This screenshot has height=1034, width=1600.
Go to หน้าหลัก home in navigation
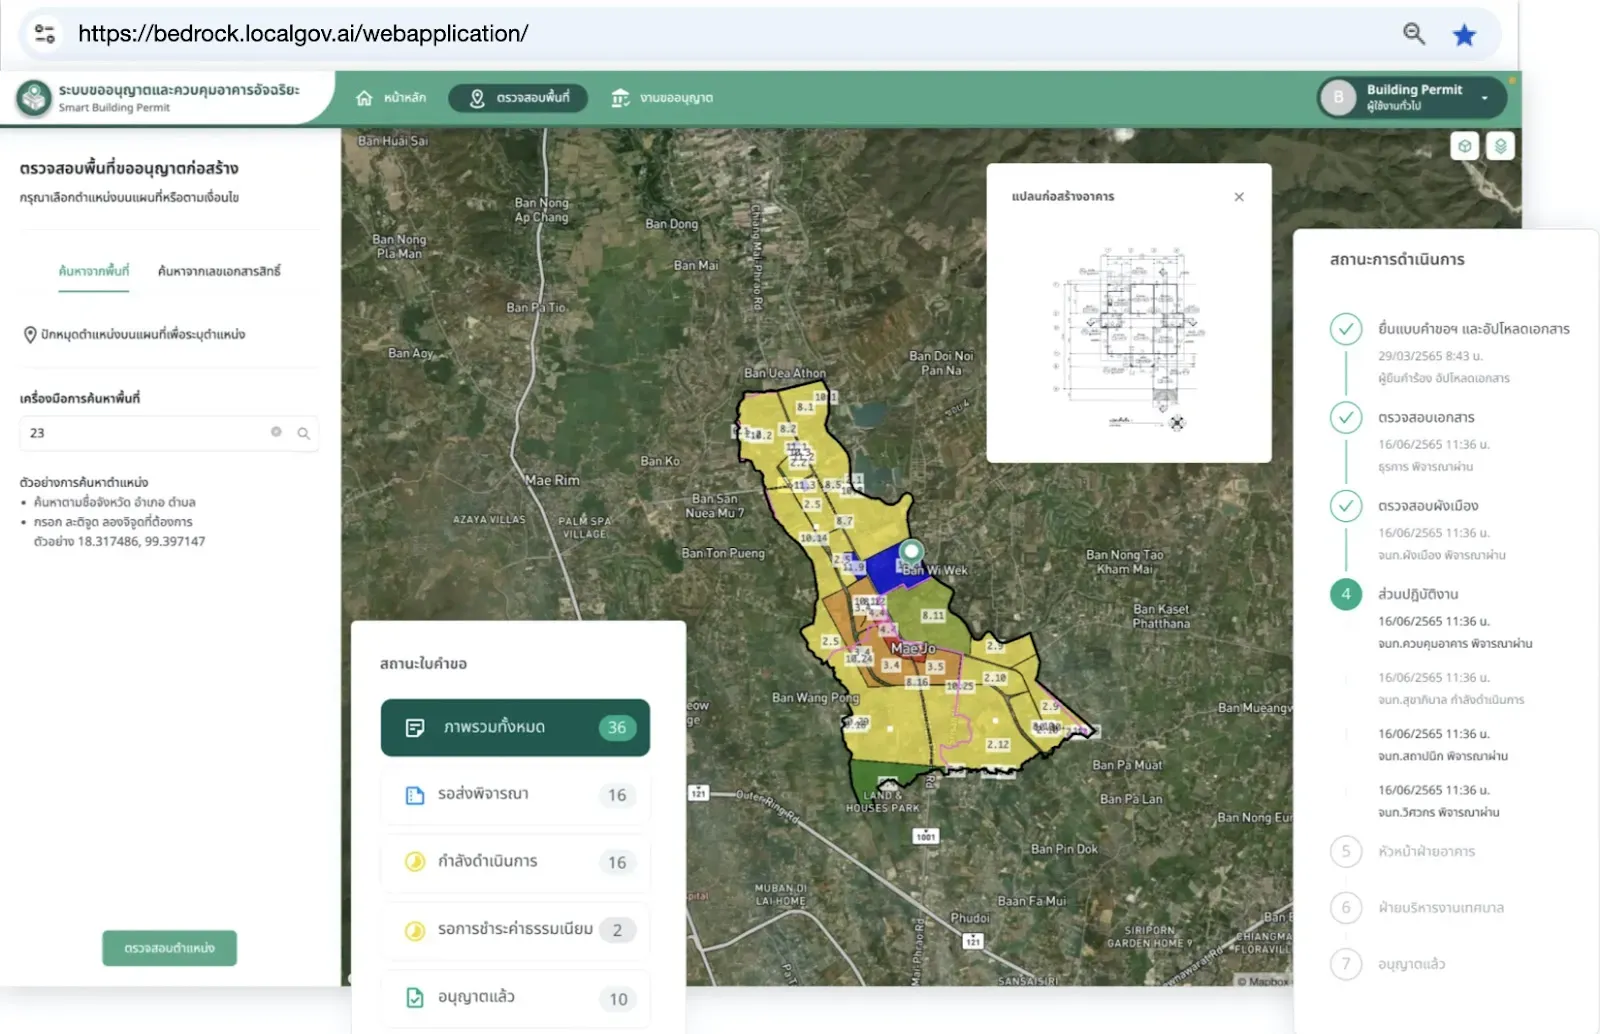point(391,98)
